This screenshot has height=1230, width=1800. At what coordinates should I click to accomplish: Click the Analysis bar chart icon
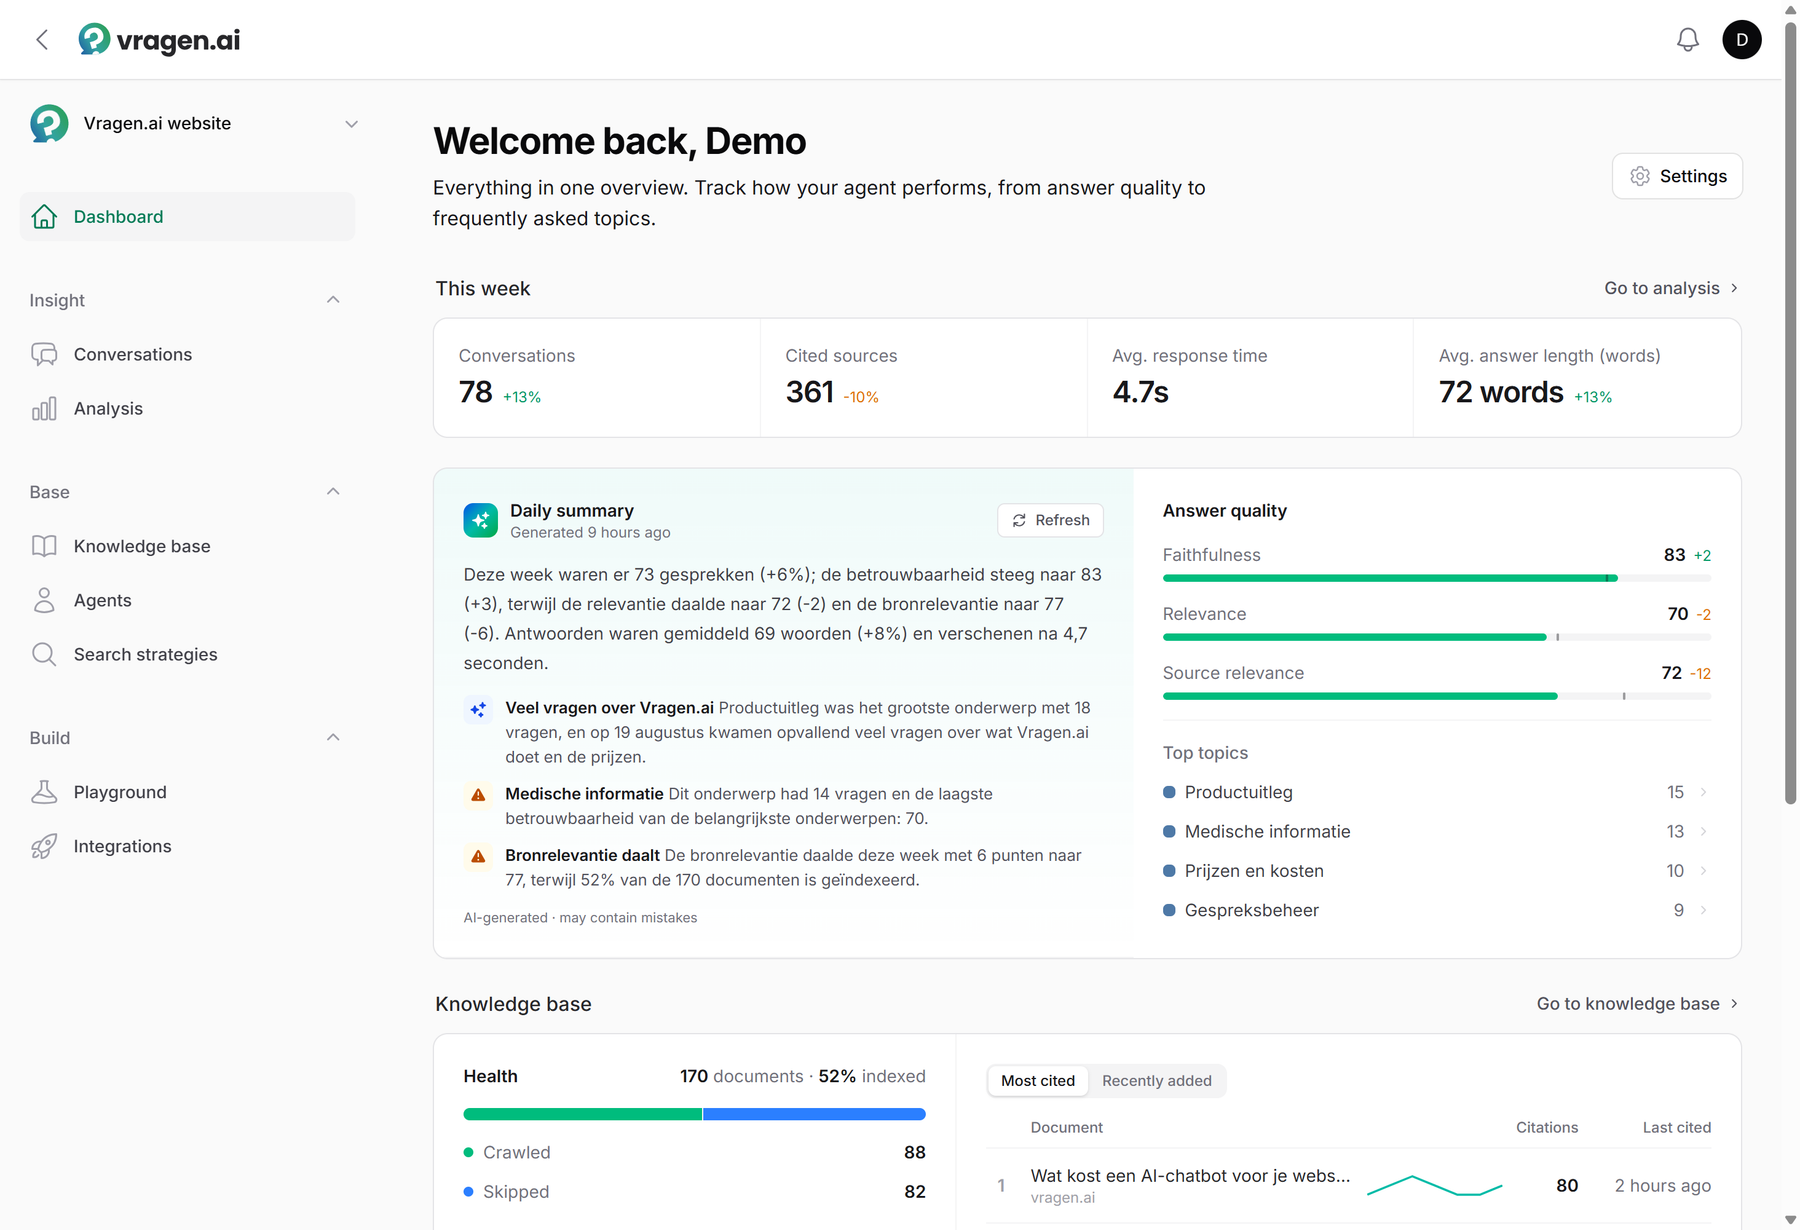pos(44,409)
